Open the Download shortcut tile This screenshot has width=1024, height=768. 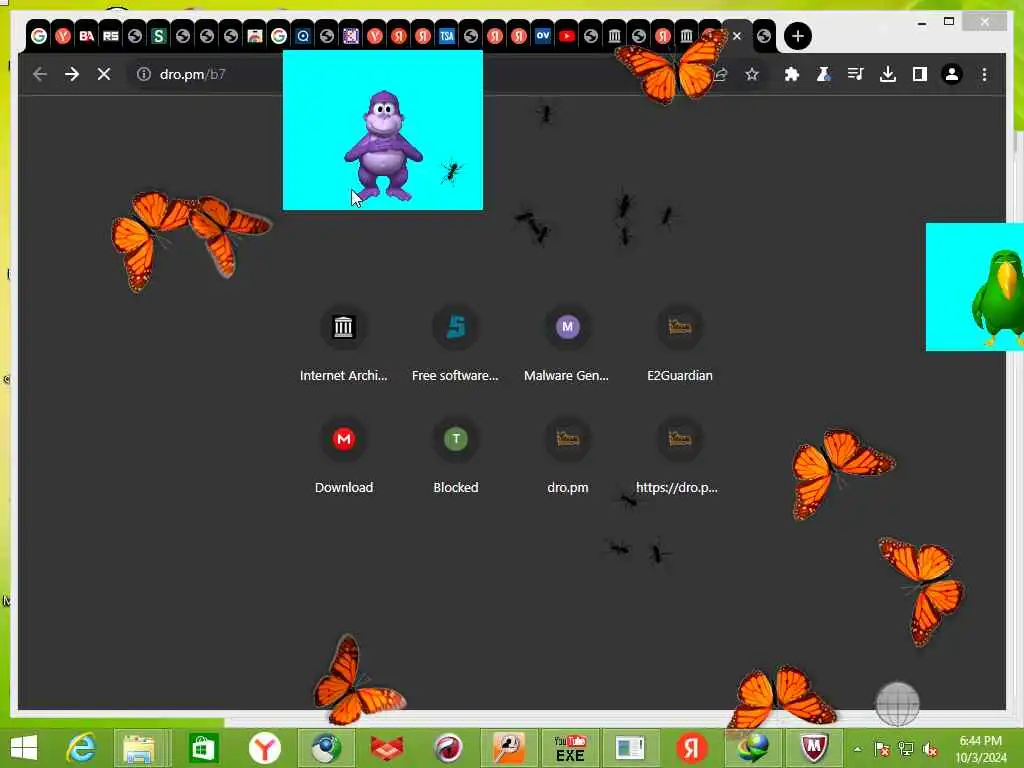(x=344, y=456)
